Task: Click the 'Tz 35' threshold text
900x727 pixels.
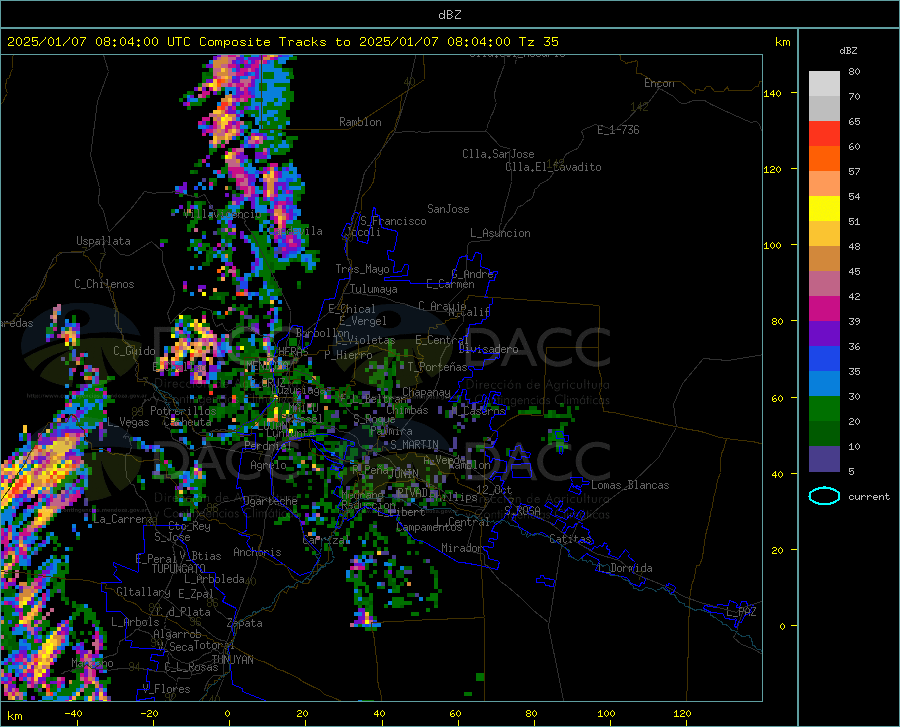Action: [538, 42]
